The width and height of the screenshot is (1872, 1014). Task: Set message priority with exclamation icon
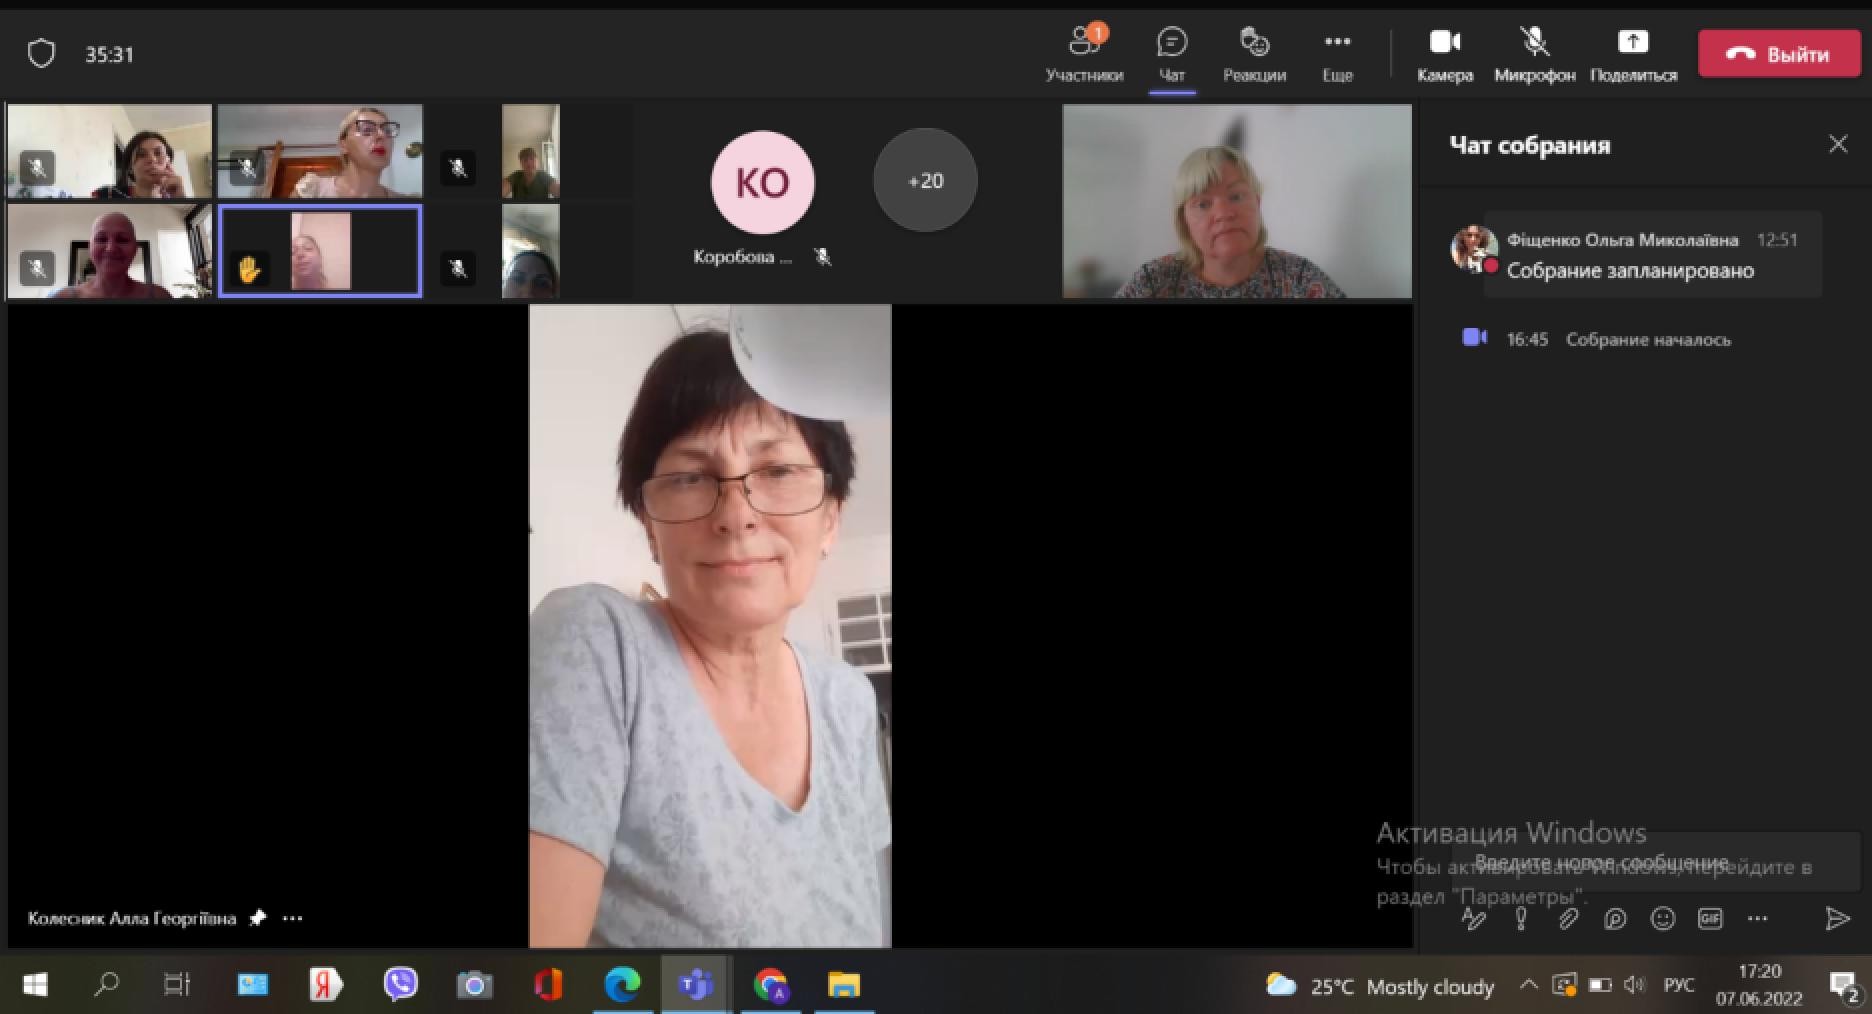coord(1521,918)
